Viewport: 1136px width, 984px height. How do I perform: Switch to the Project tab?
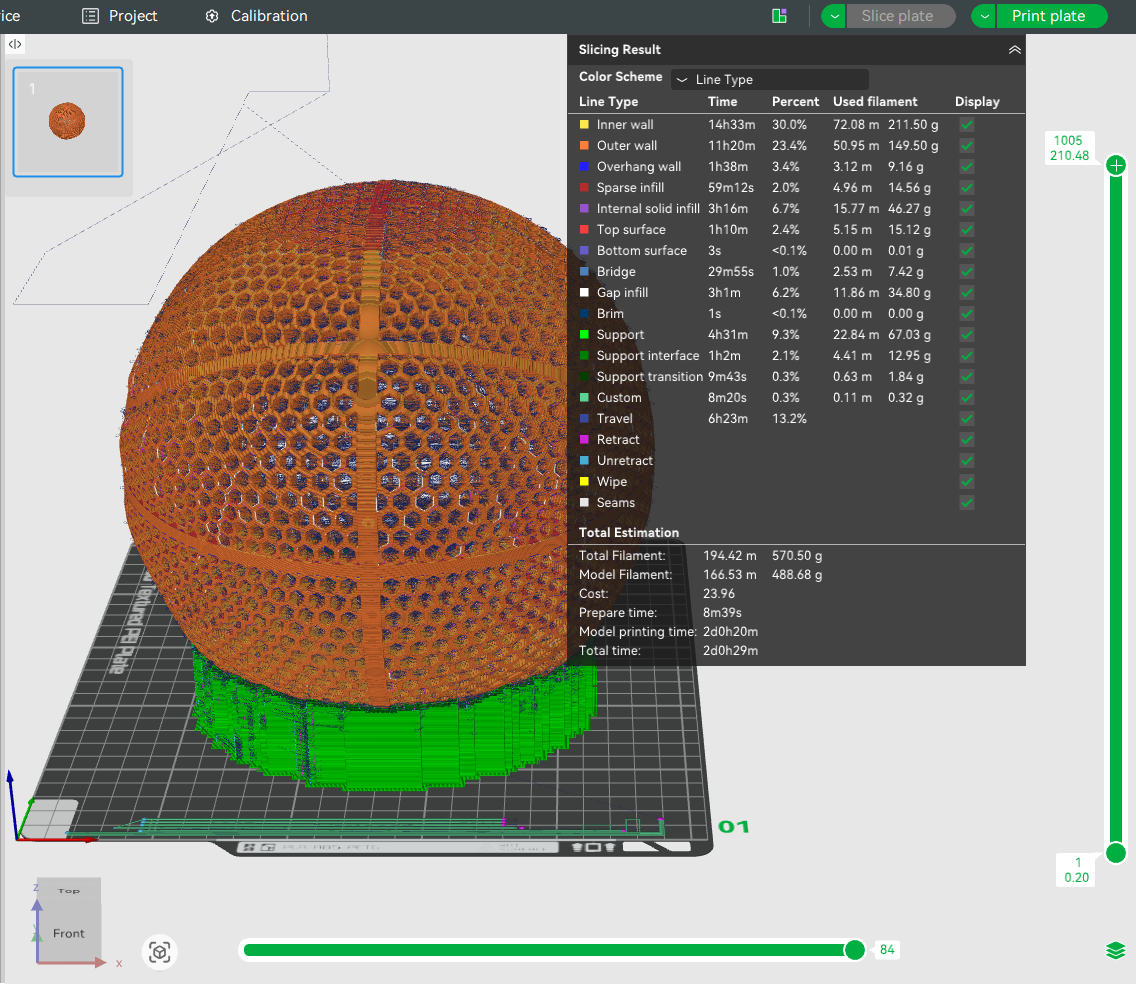coord(120,16)
